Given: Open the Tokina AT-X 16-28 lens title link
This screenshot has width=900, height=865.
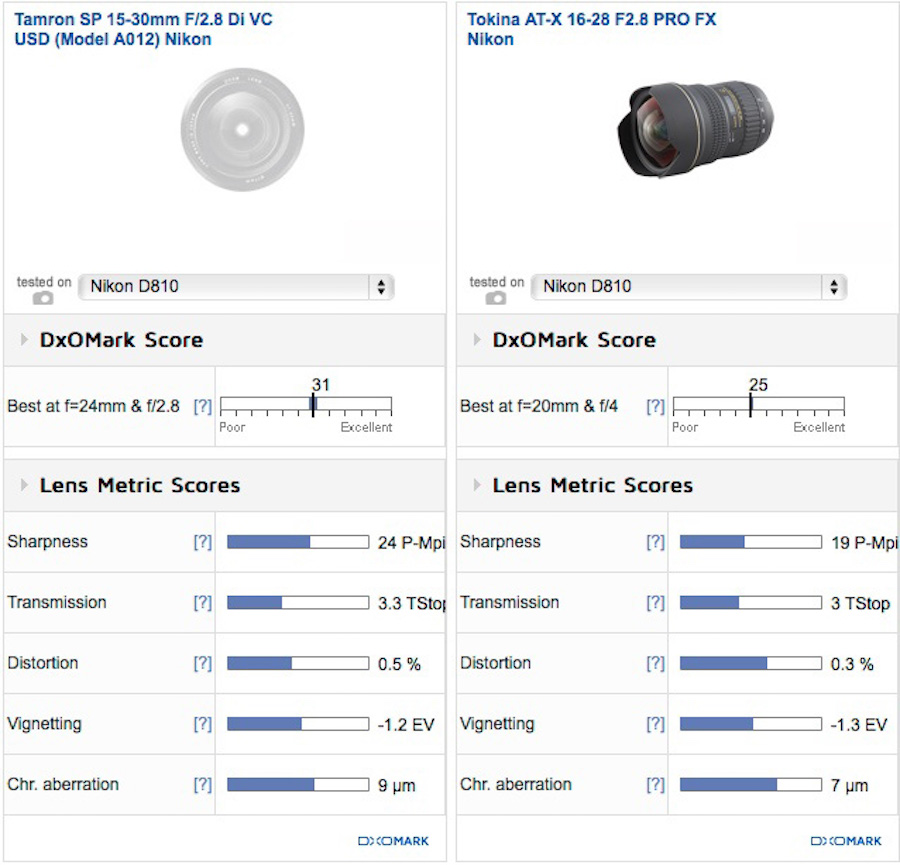Looking at the screenshot, I should pyautogui.click(x=591, y=29).
